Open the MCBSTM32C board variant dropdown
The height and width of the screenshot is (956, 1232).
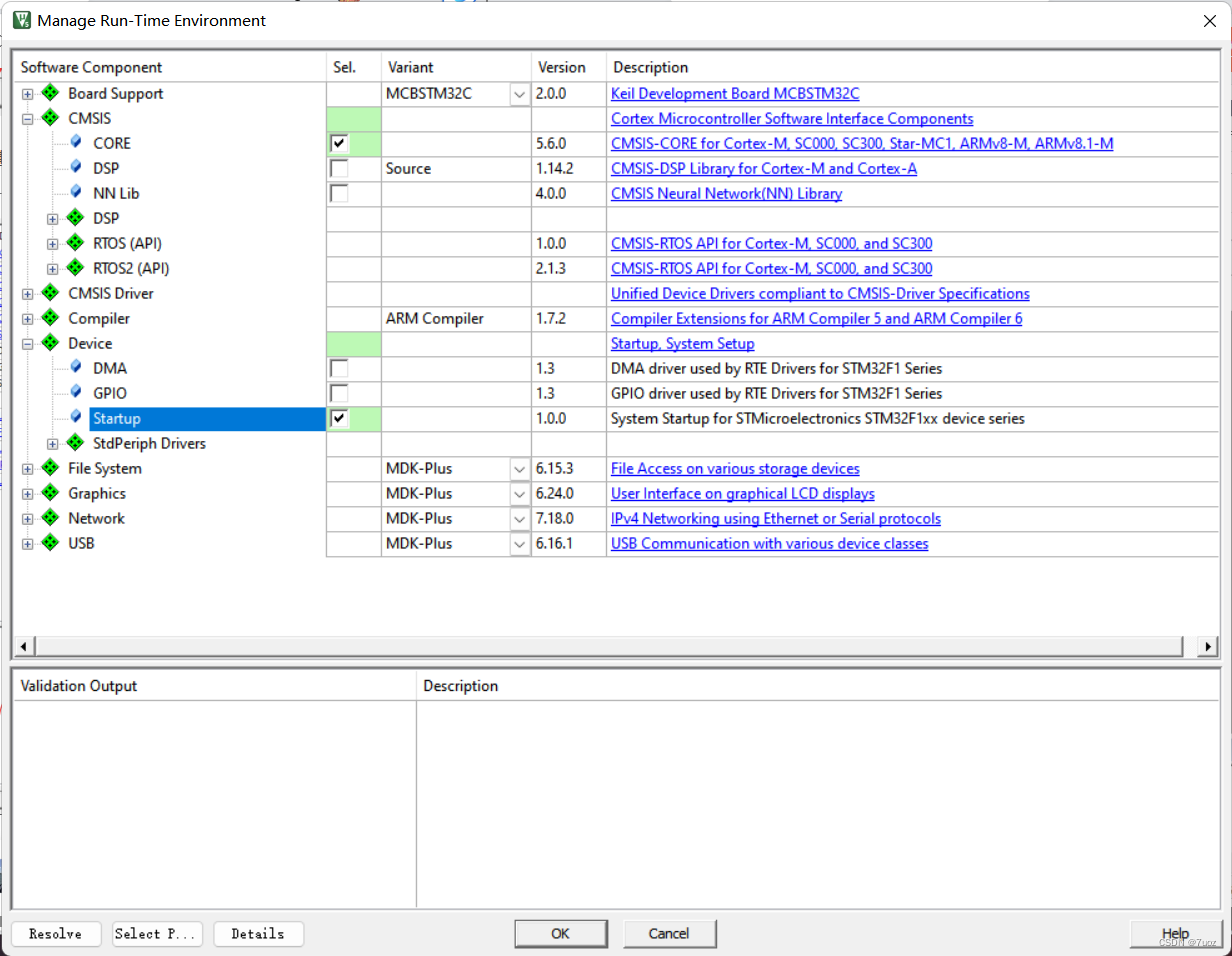pos(520,94)
